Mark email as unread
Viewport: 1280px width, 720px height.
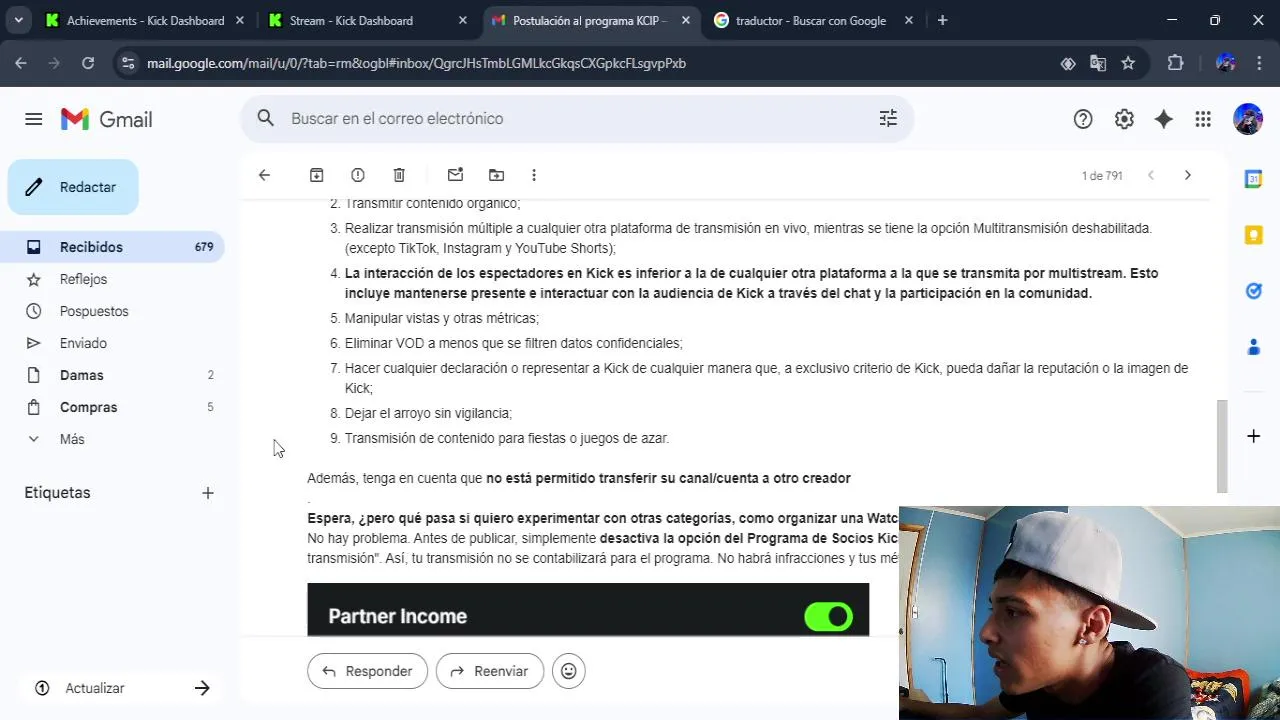pyautogui.click(x=455, y=175)
